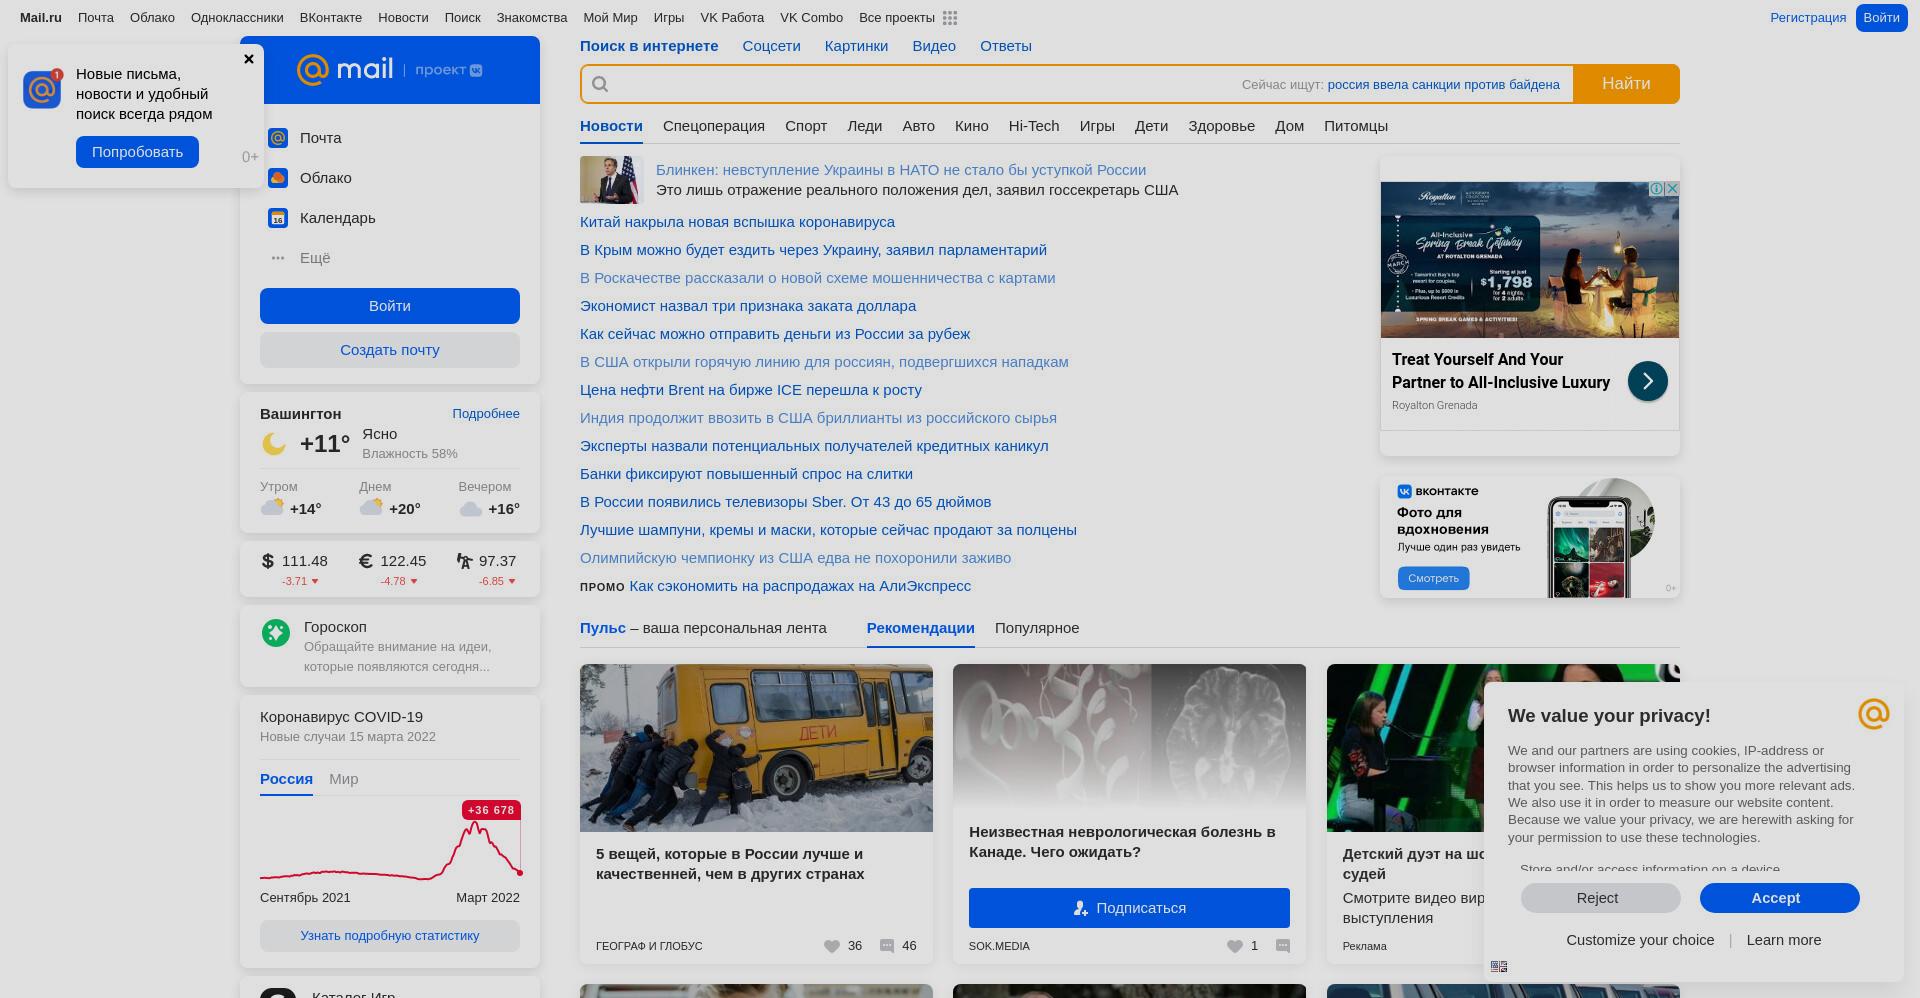Close the new letters popup
This screenshot has width=1920, height=998.
(249, 59)
